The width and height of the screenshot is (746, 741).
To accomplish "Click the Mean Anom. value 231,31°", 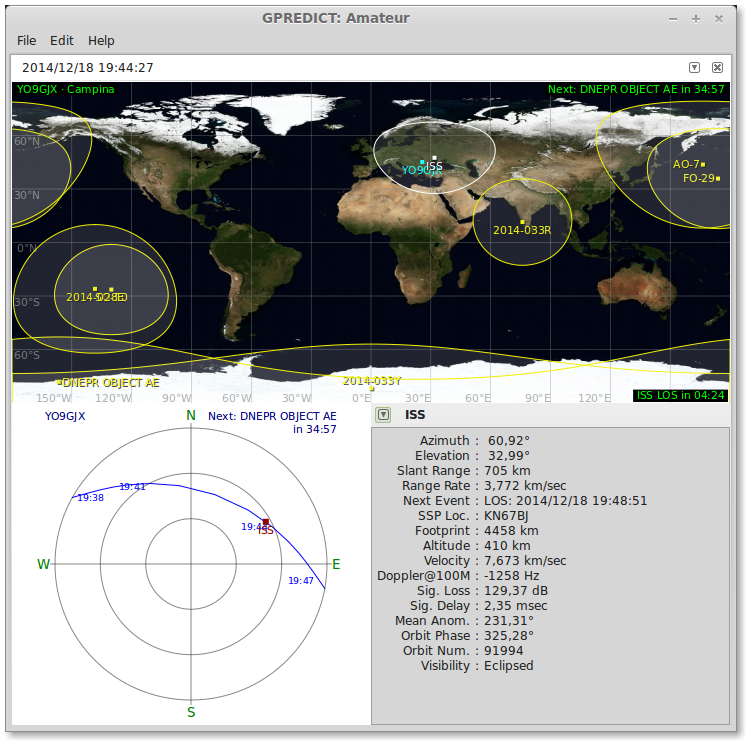I will point(509,621).
